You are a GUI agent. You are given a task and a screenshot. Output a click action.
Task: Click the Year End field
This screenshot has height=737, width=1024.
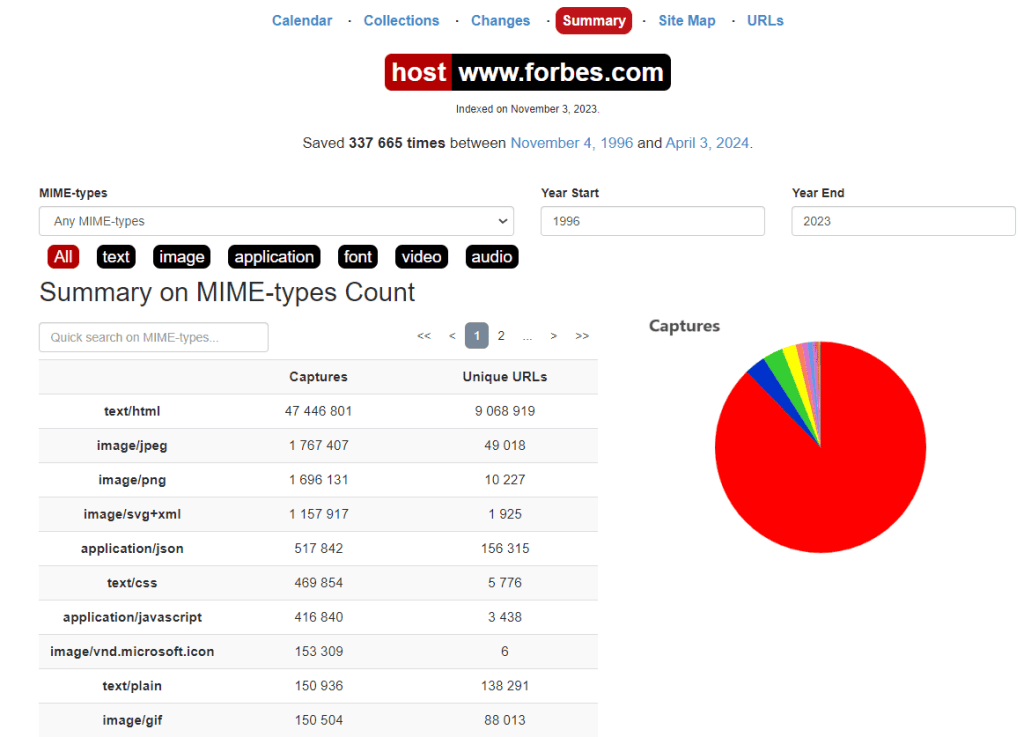(x=903, y=221)
